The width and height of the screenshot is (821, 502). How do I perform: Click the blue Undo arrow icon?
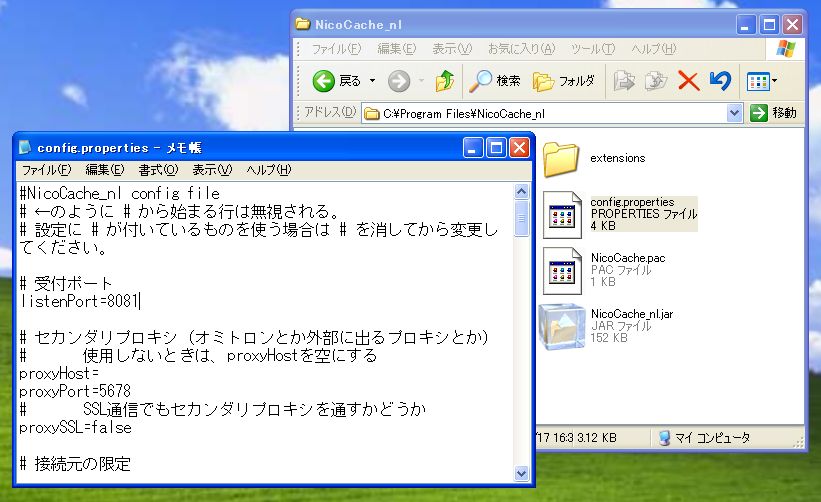720,81
